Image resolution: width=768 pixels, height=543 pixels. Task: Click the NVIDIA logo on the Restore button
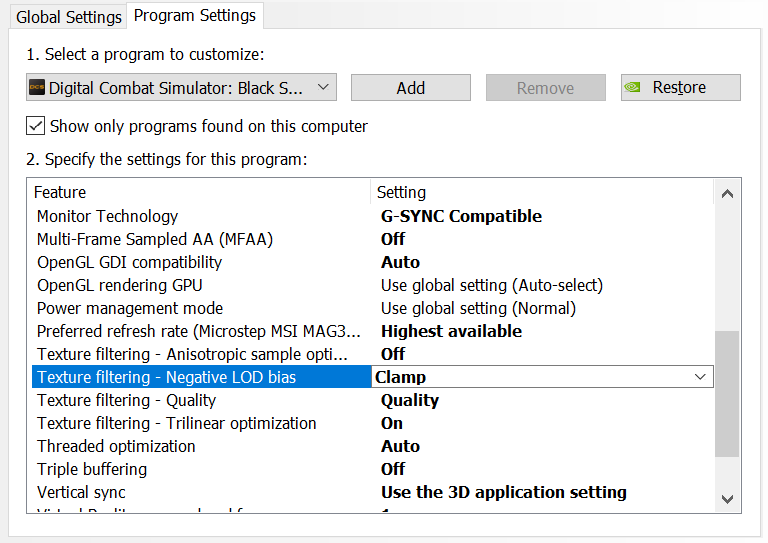point(632,87)
